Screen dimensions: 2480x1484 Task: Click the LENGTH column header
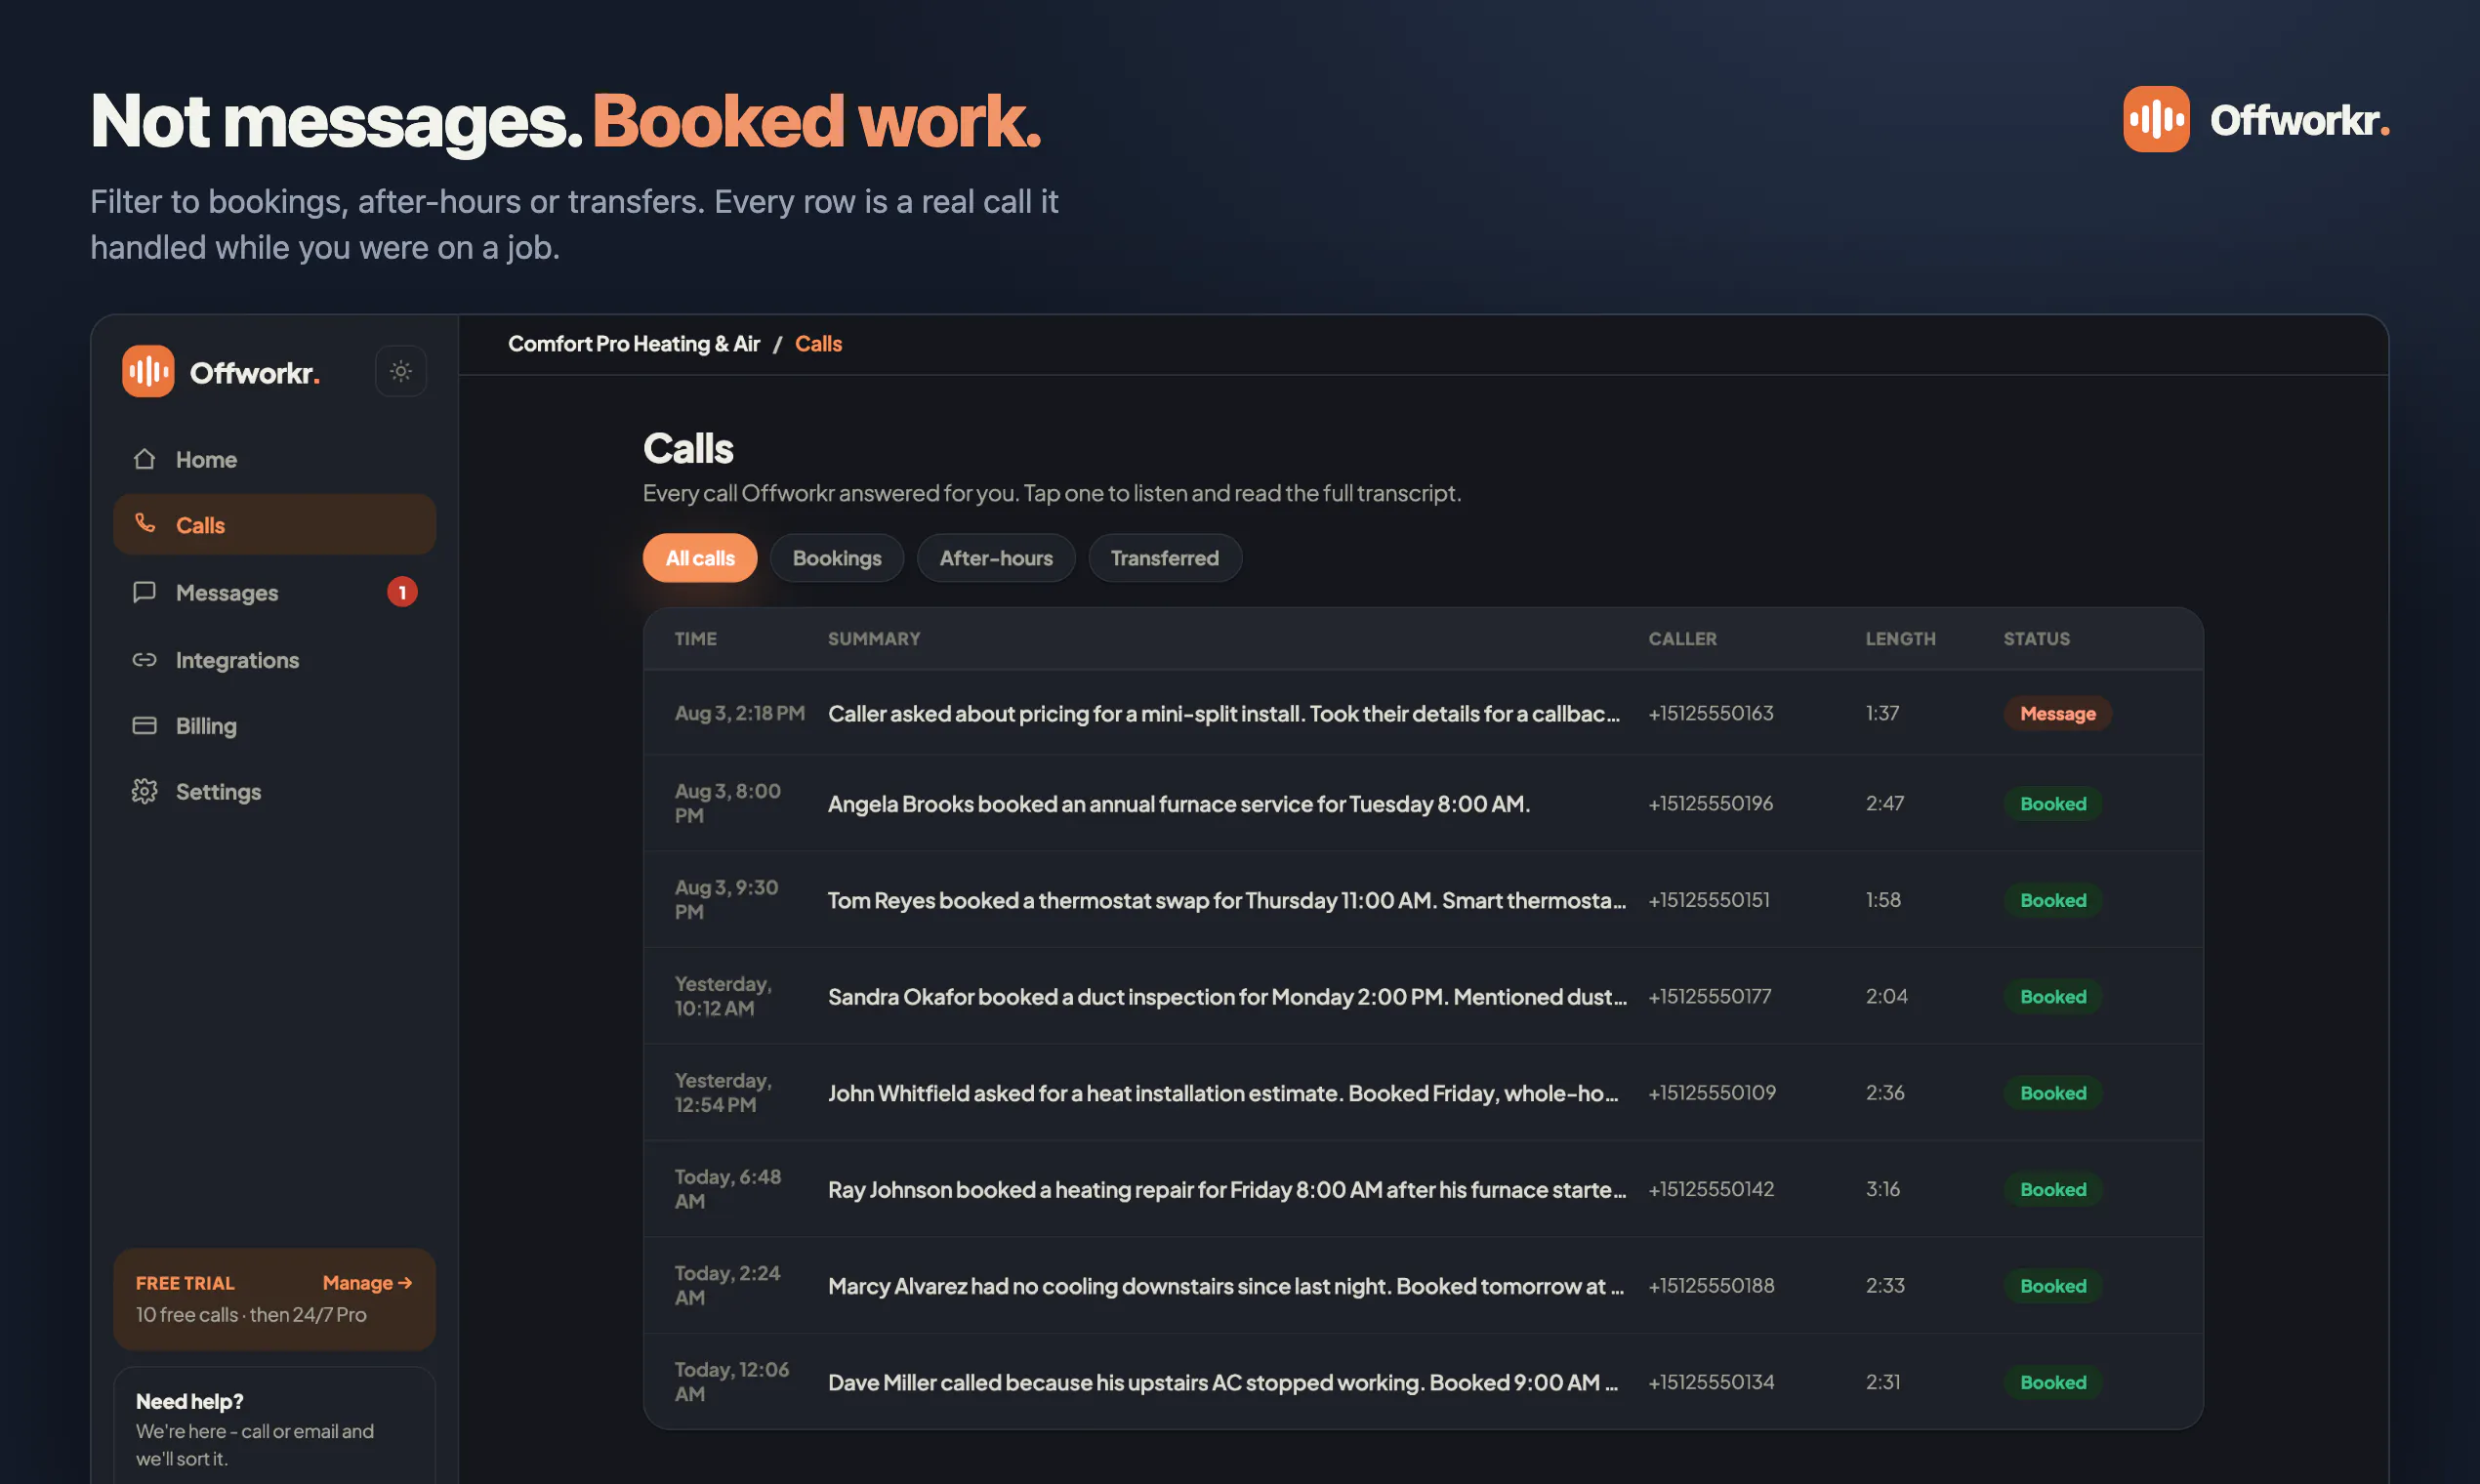point(1900,639)
